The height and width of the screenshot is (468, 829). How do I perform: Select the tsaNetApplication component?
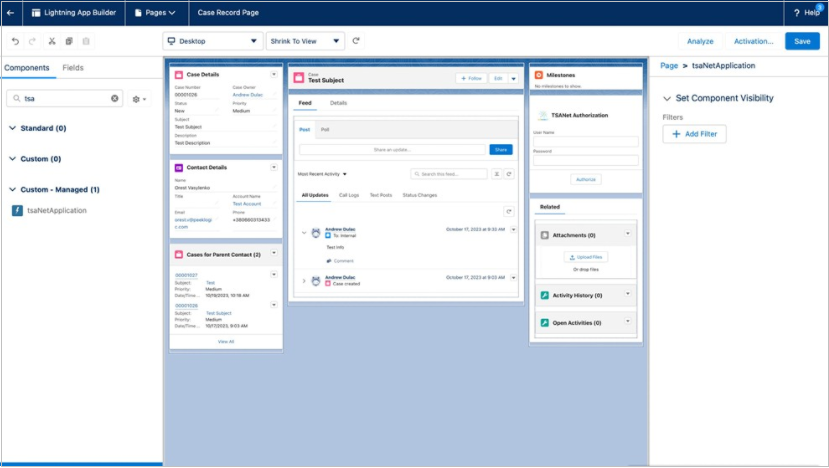(56, 210)
